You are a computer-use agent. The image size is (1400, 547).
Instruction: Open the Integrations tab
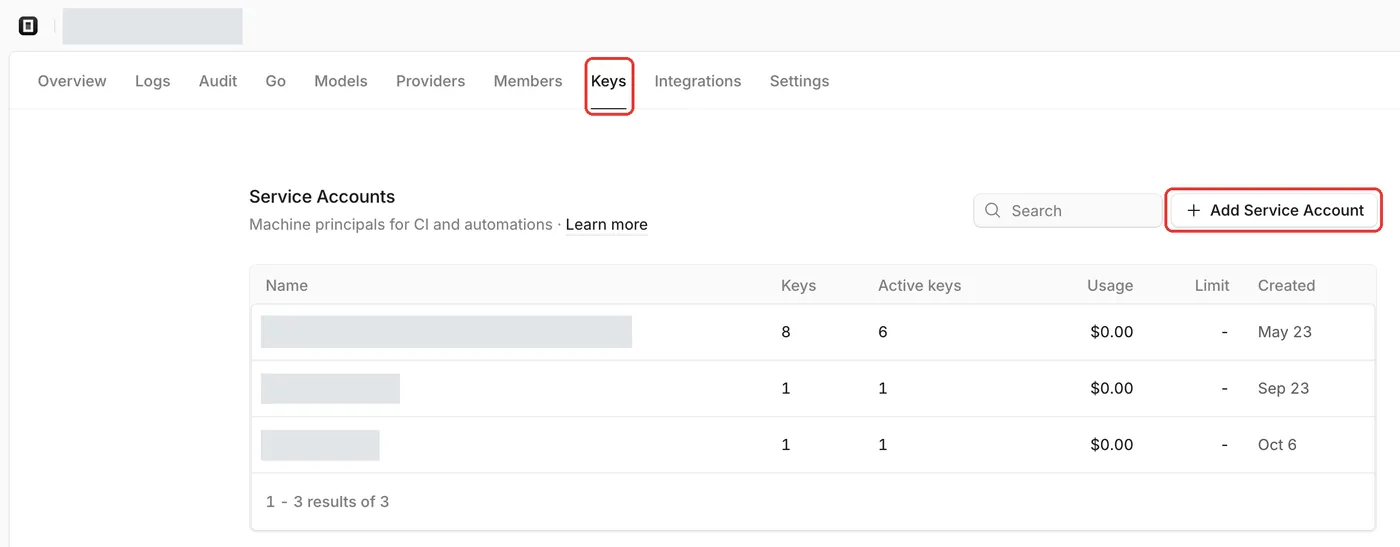pyautogui.click(x=698, y=81)
